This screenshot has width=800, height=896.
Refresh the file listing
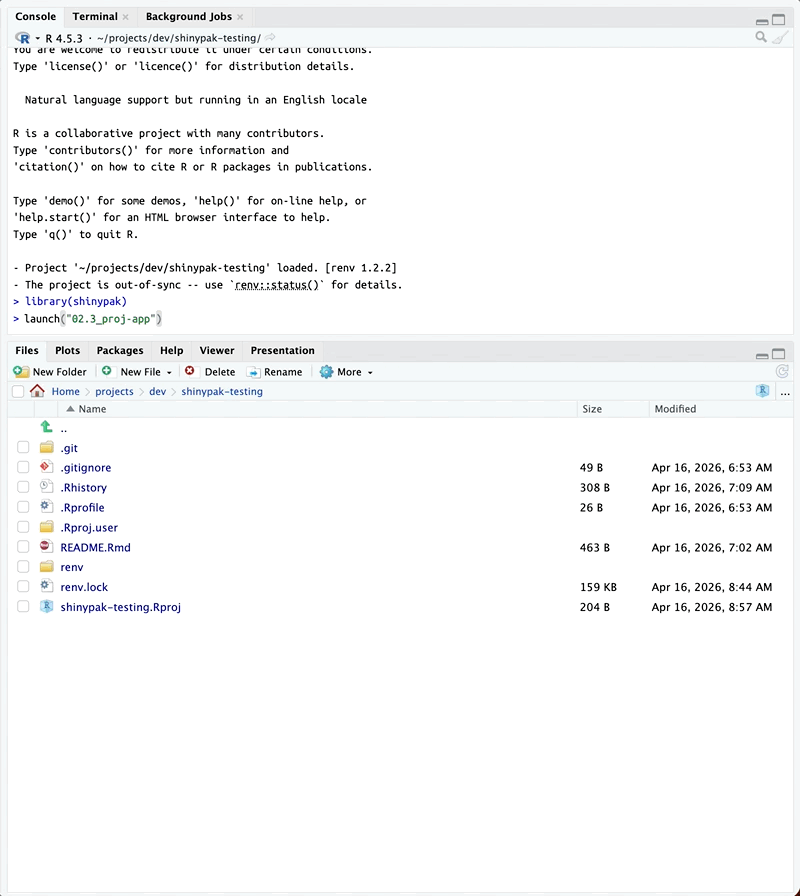(x=782, y=371)
